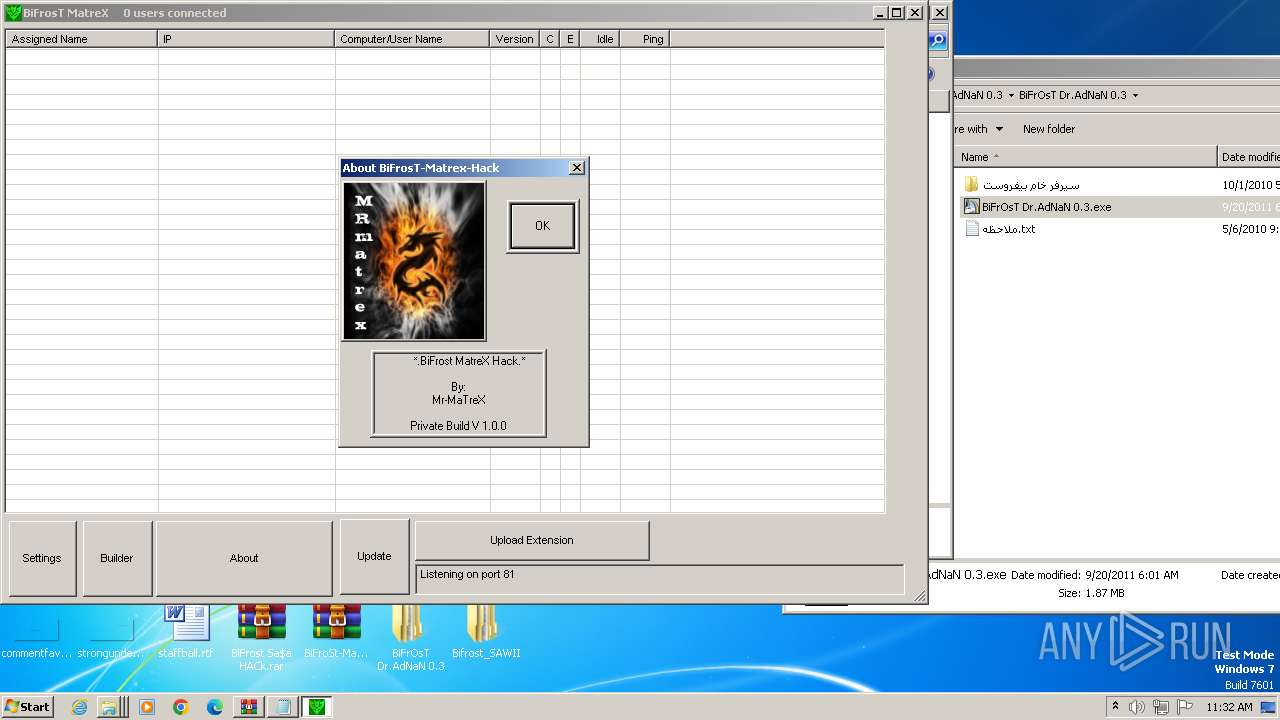1280x720 pixels.
Task: Click the Upload Extension button
Action: (x=532, y=540)
